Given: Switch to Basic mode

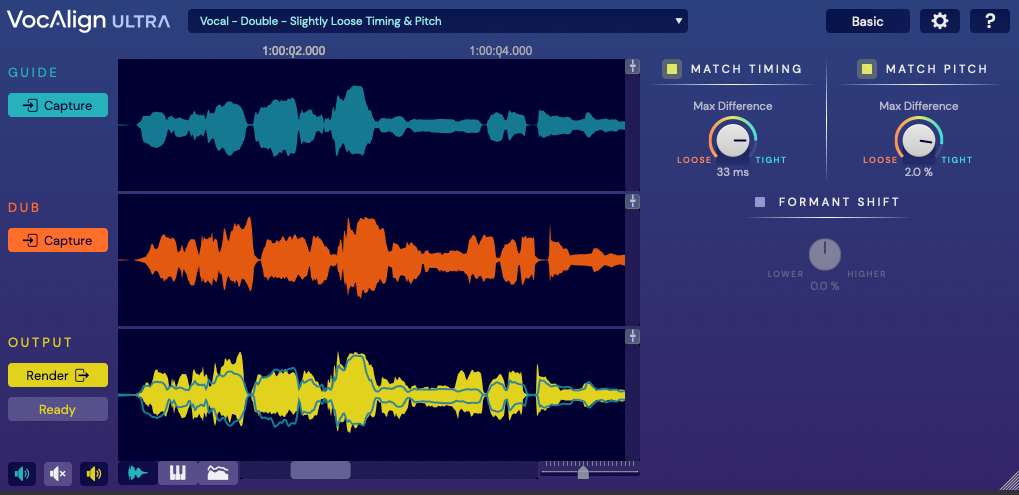Looking at the screenshot, I should 868,21.
